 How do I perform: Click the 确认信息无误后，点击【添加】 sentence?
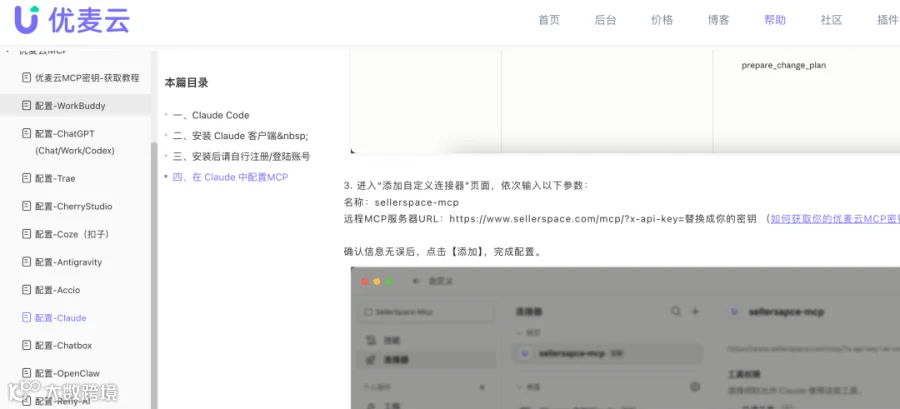click(x=443, y=252)
